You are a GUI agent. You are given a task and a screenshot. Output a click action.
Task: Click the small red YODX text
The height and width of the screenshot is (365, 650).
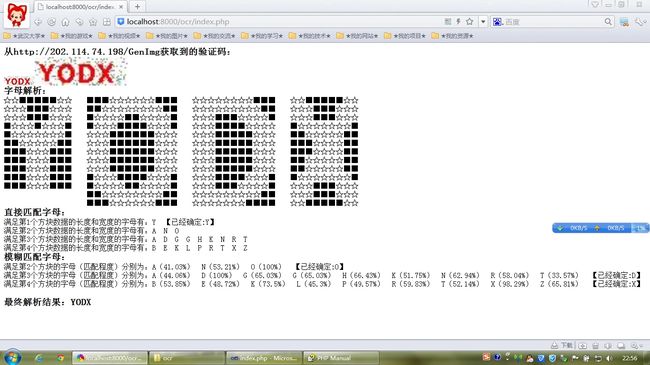(17, 81)
